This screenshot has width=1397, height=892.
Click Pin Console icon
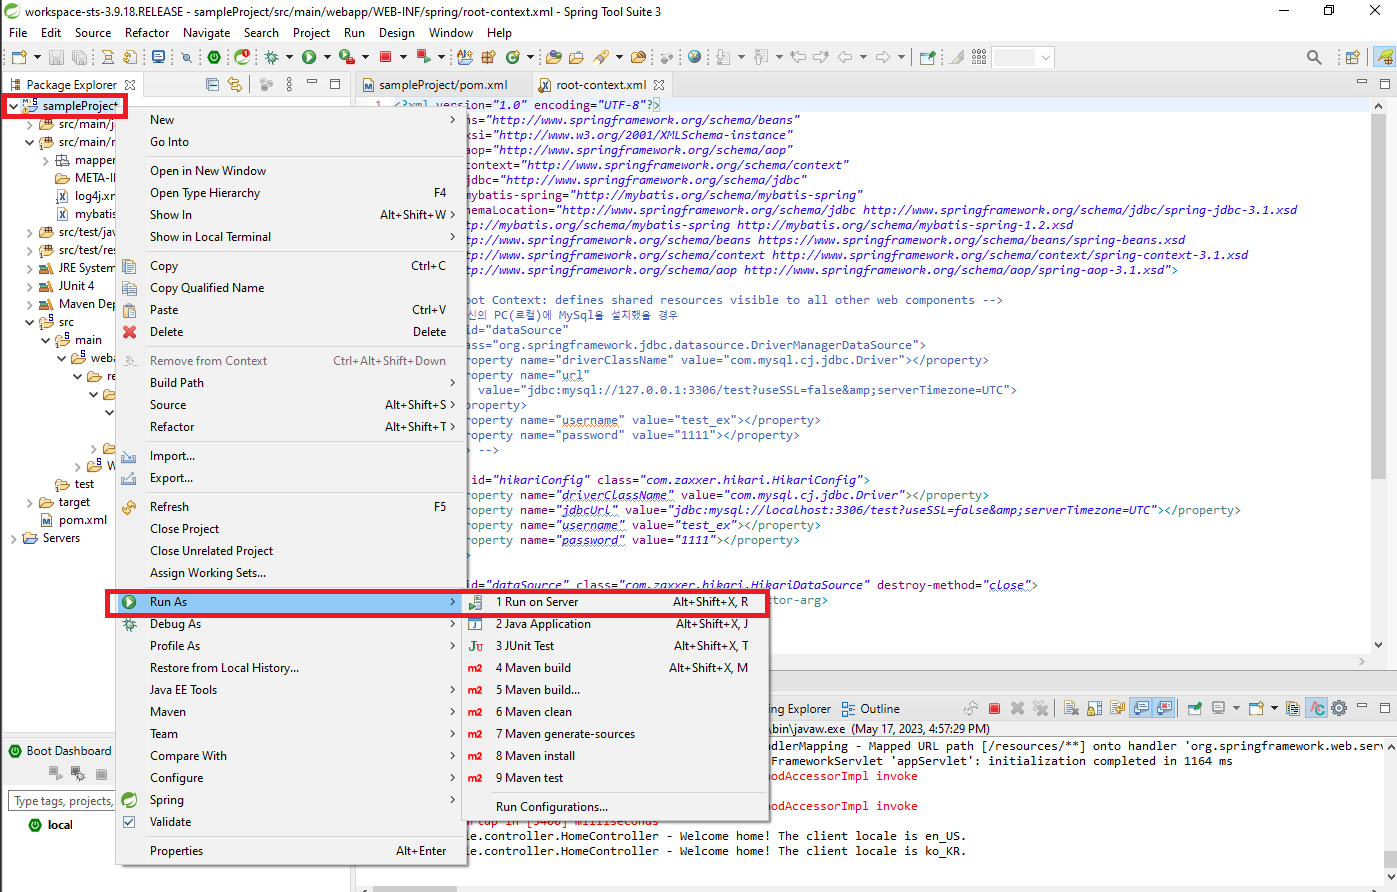[x=1195, y=708]
